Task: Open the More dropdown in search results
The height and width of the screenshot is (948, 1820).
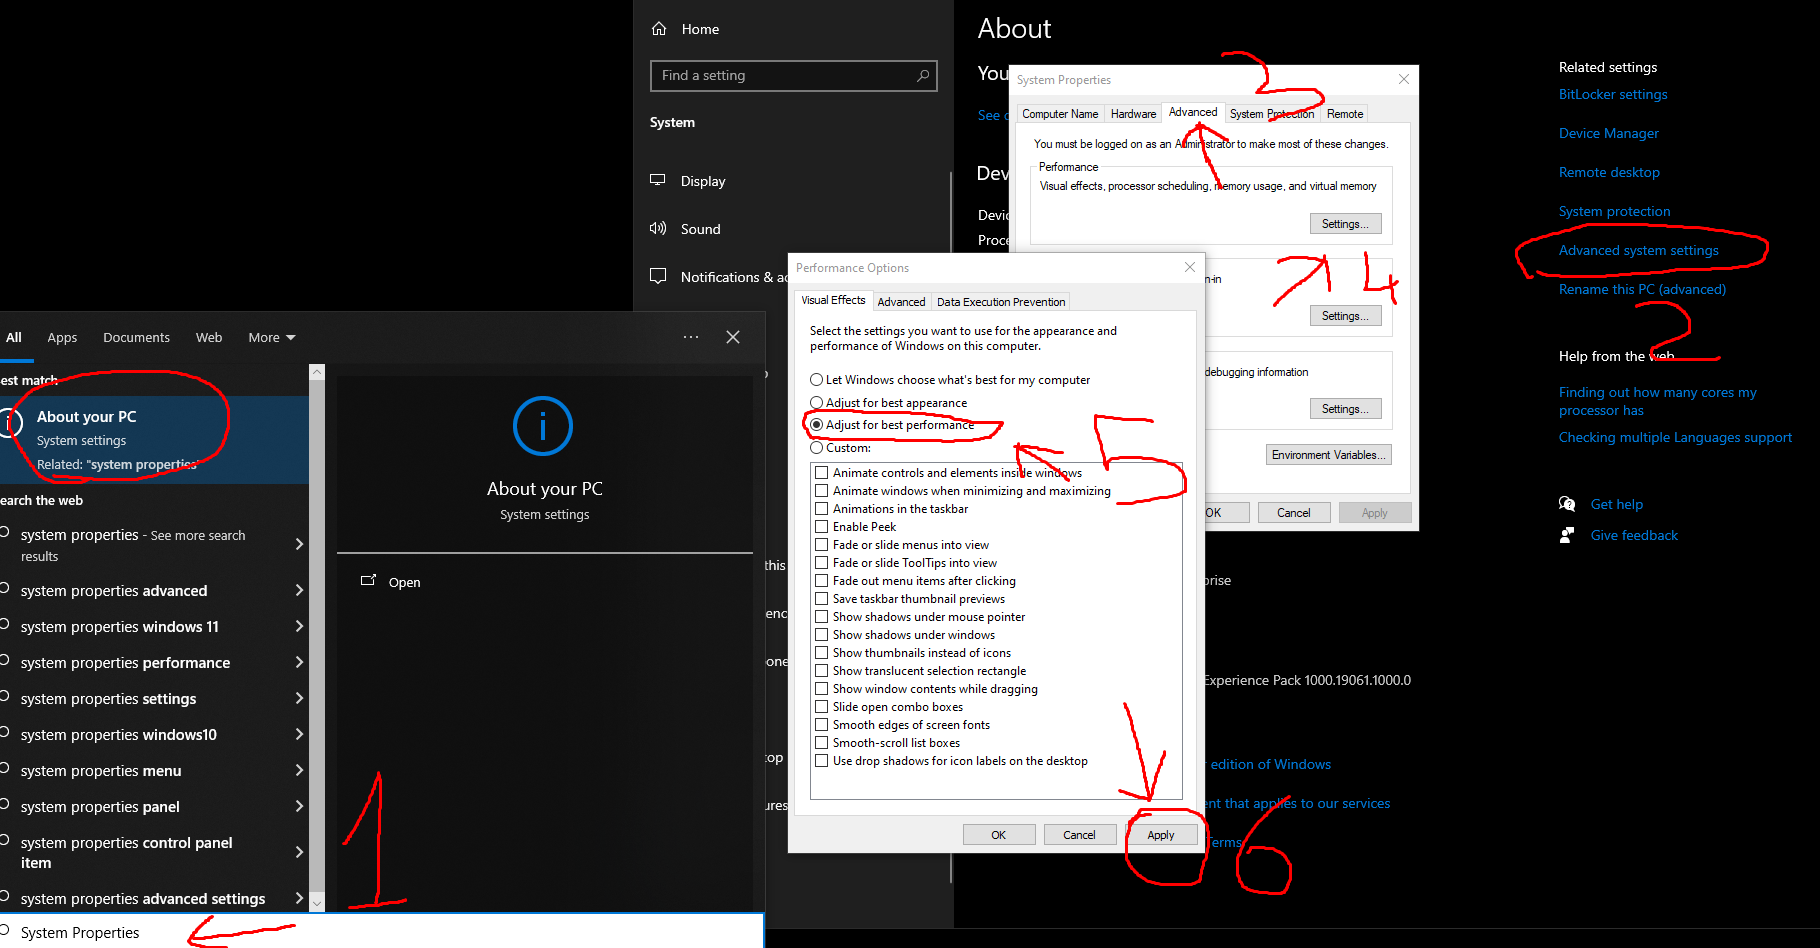Action: (270, 337)
